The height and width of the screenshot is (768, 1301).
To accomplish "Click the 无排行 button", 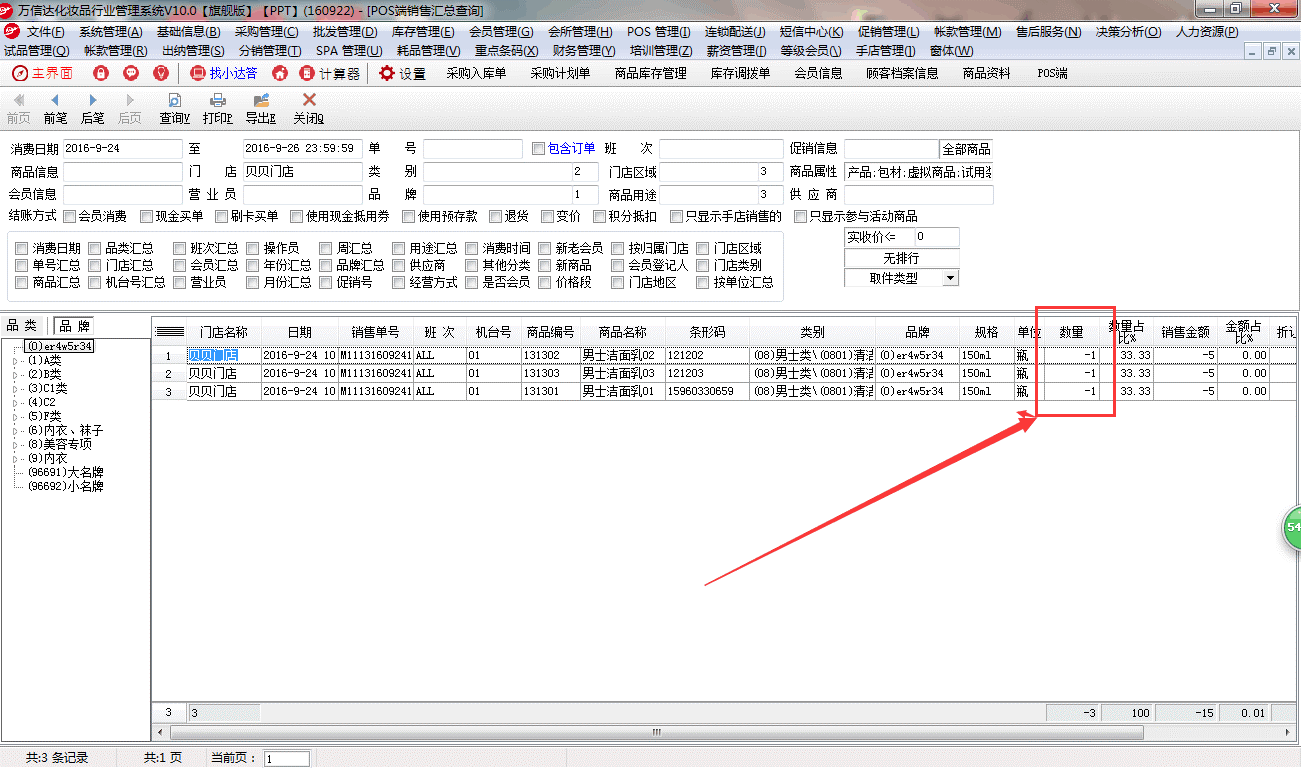I will (901, 258).
